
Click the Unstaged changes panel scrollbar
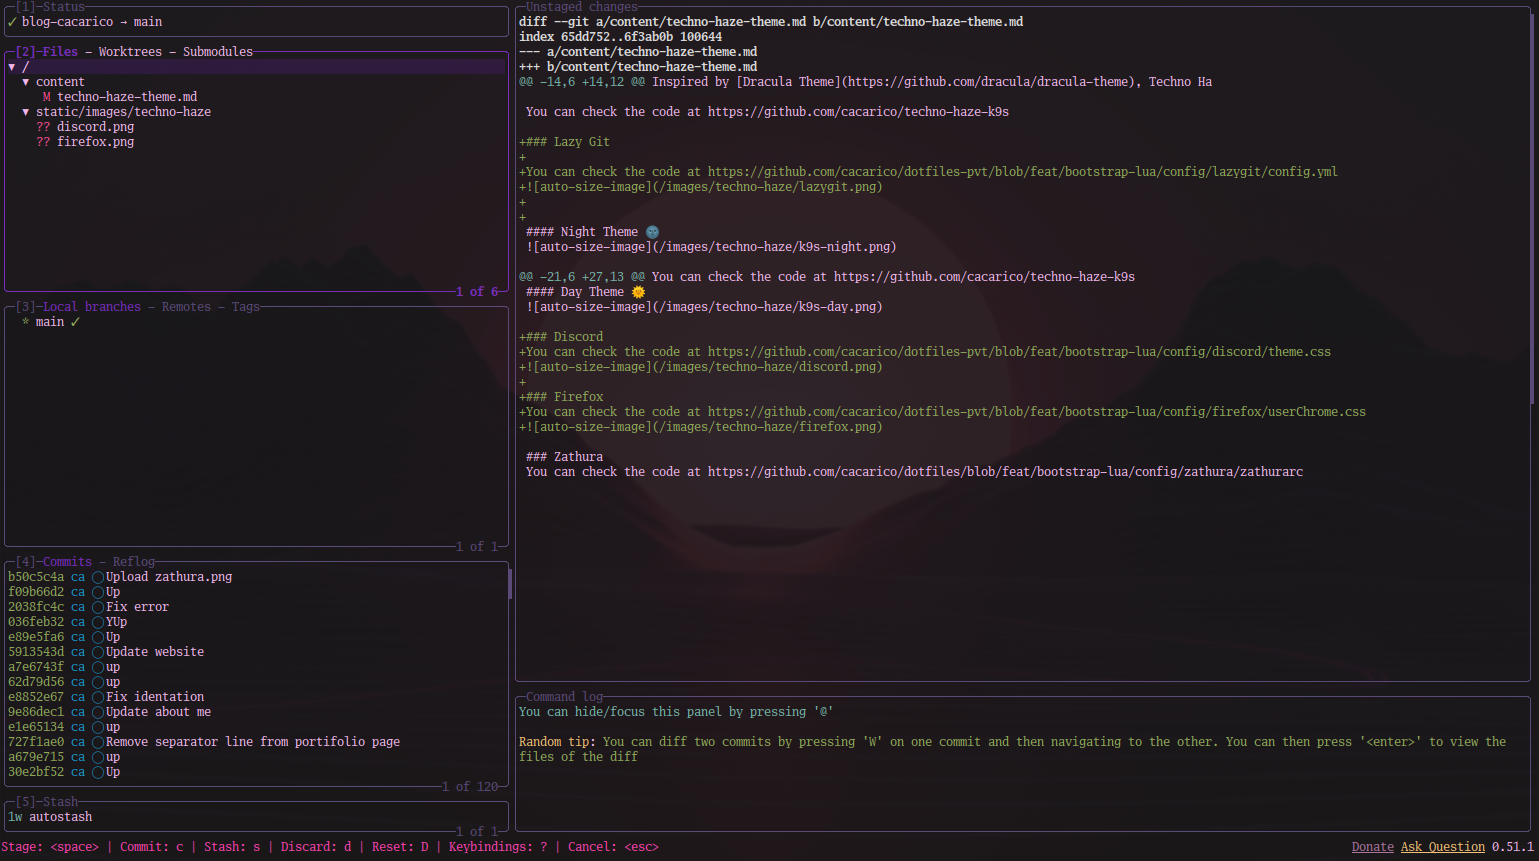point(1532,210)
